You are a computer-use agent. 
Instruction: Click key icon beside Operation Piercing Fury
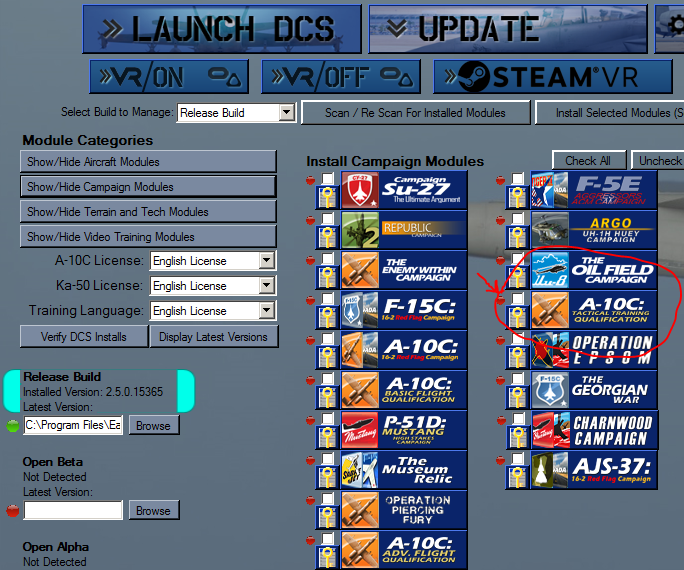[x=327, y=518]
